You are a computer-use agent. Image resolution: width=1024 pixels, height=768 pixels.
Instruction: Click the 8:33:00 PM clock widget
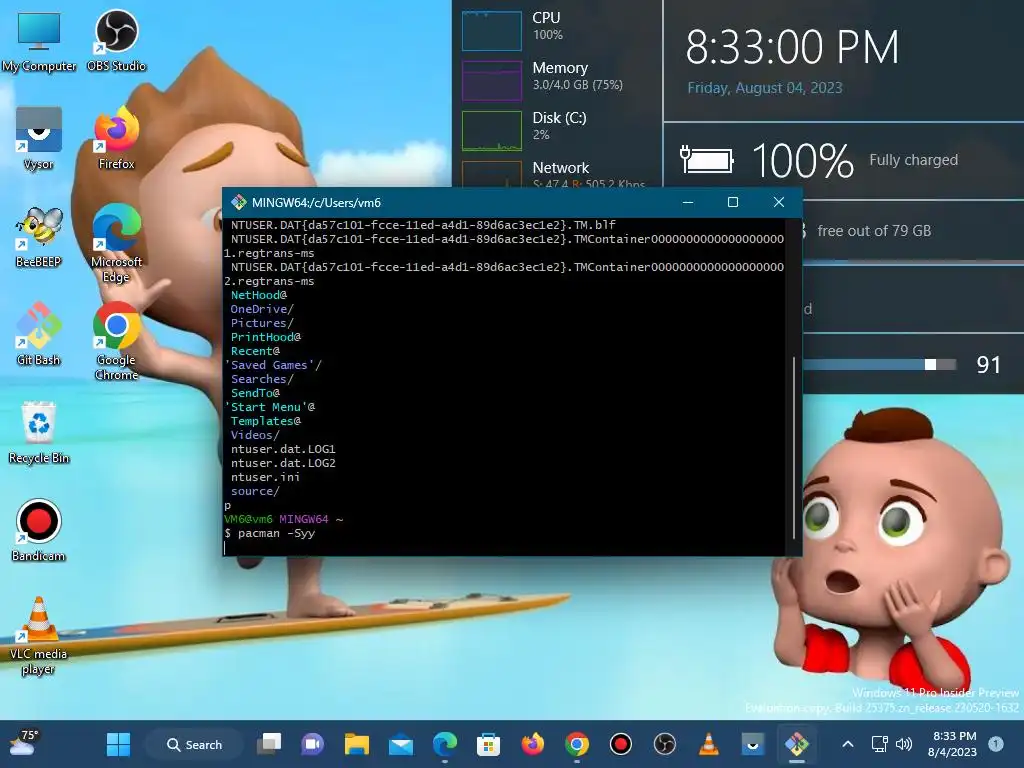tap(792, 48)
